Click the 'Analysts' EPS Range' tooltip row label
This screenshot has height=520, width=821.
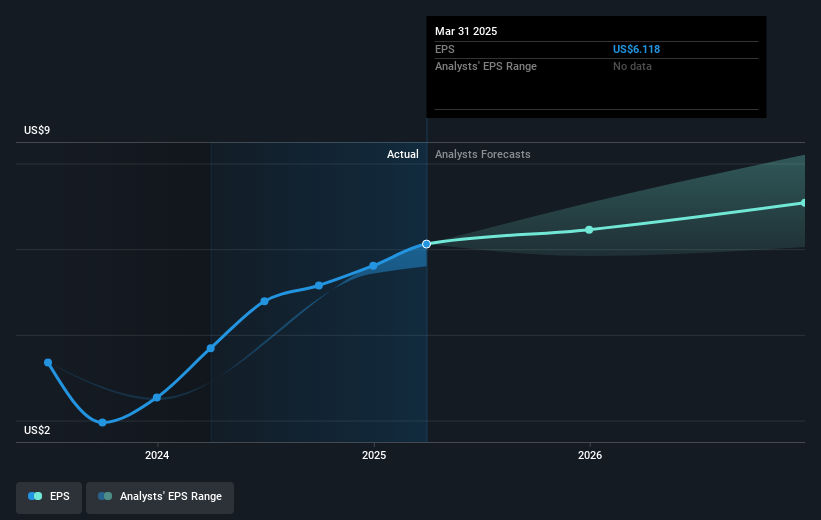coord(486,67)
